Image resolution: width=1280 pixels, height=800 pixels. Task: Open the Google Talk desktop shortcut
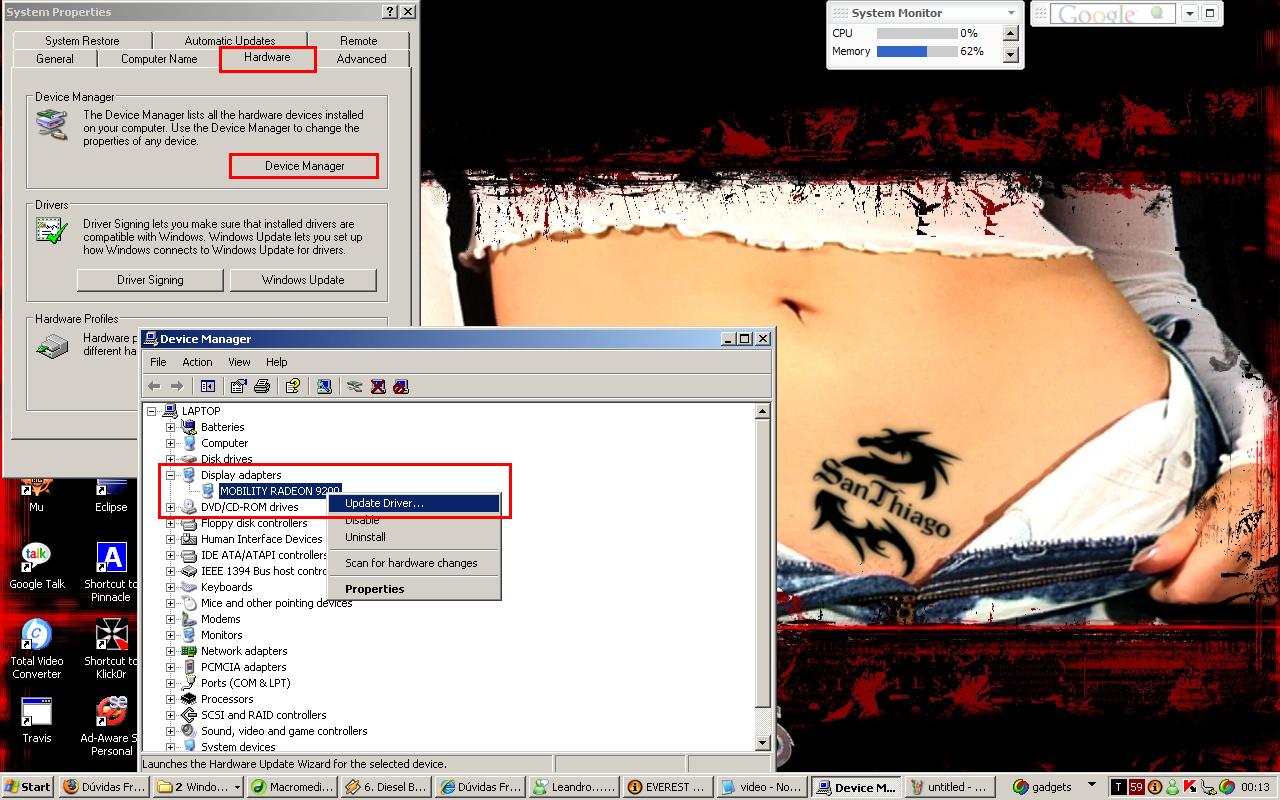(37, 566)
